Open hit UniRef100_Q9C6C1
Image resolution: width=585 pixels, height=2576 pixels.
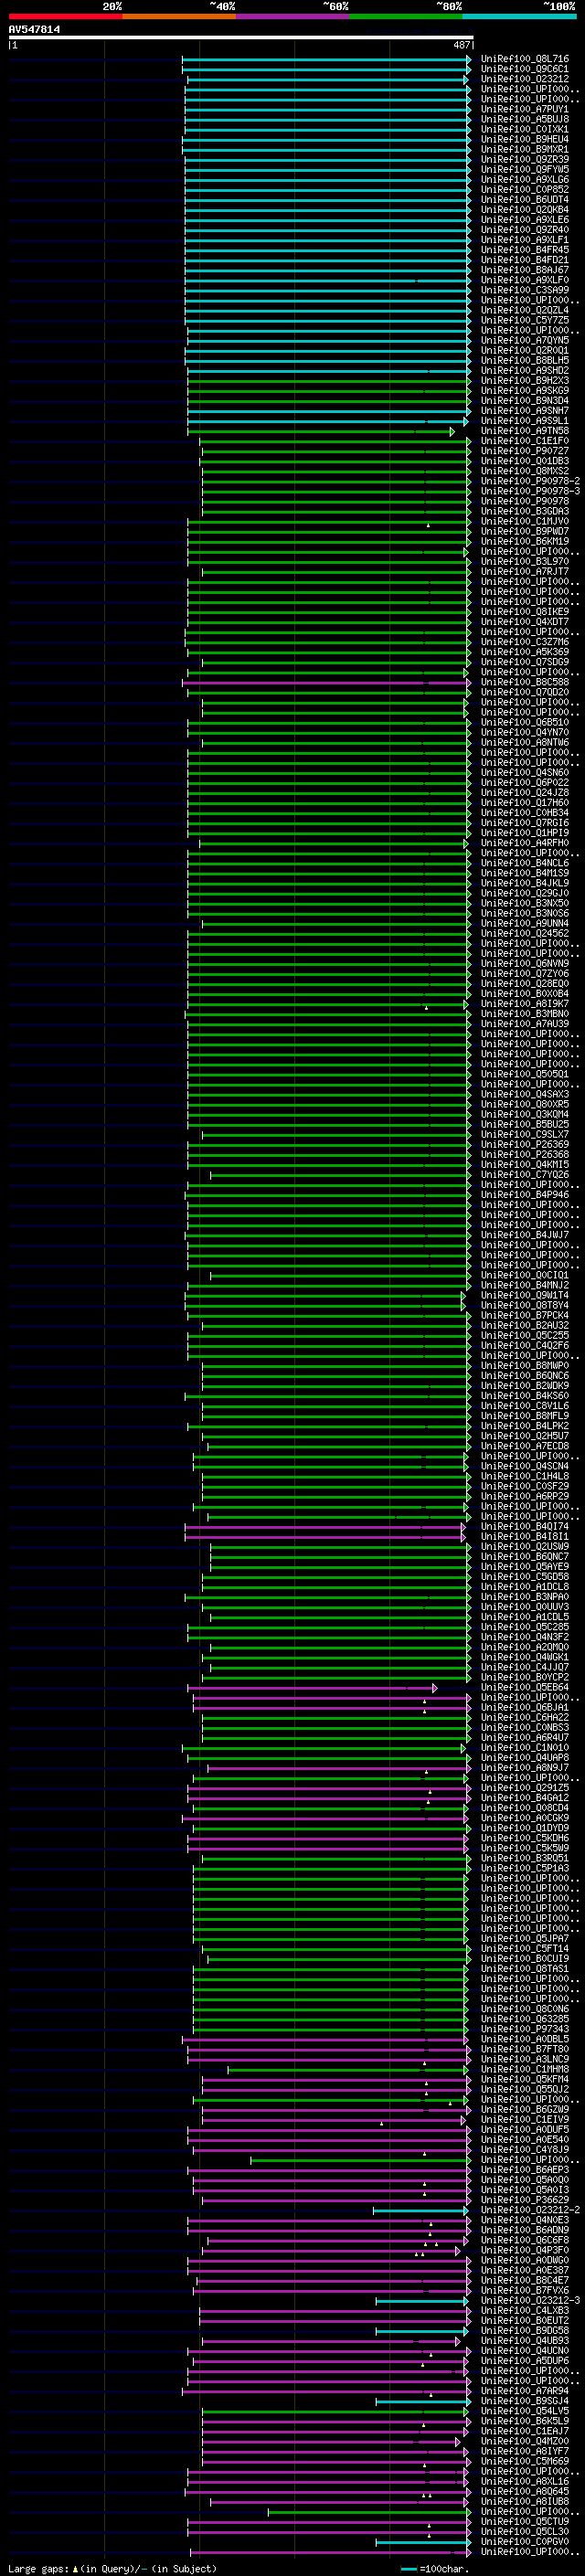524,69
